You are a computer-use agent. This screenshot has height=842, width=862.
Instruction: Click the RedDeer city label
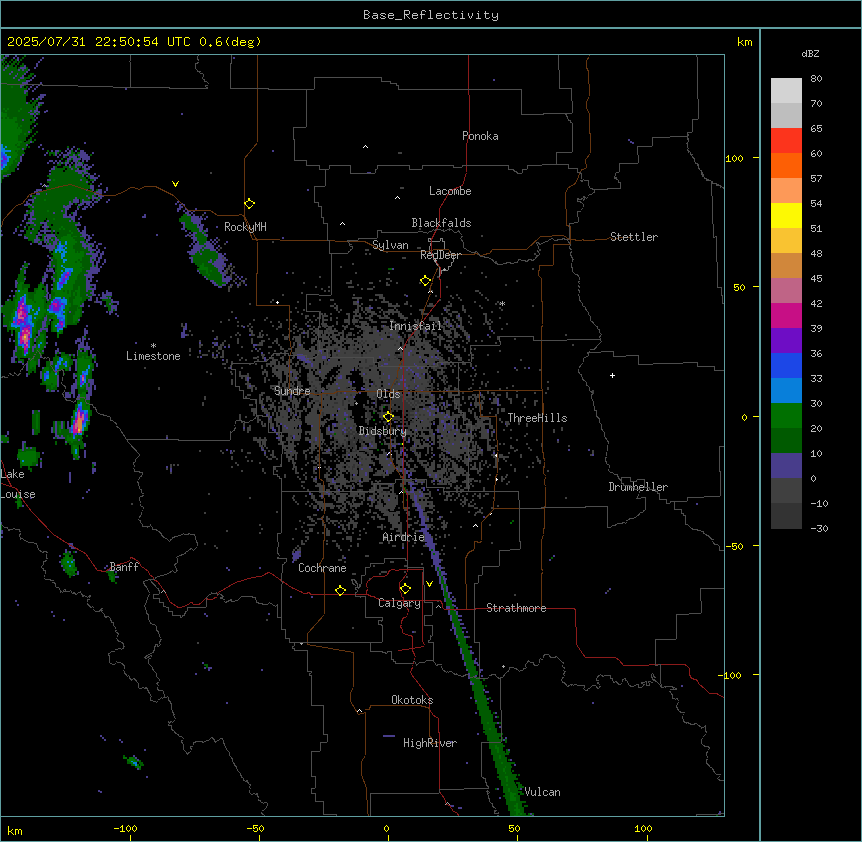click(x=440, y=255)
